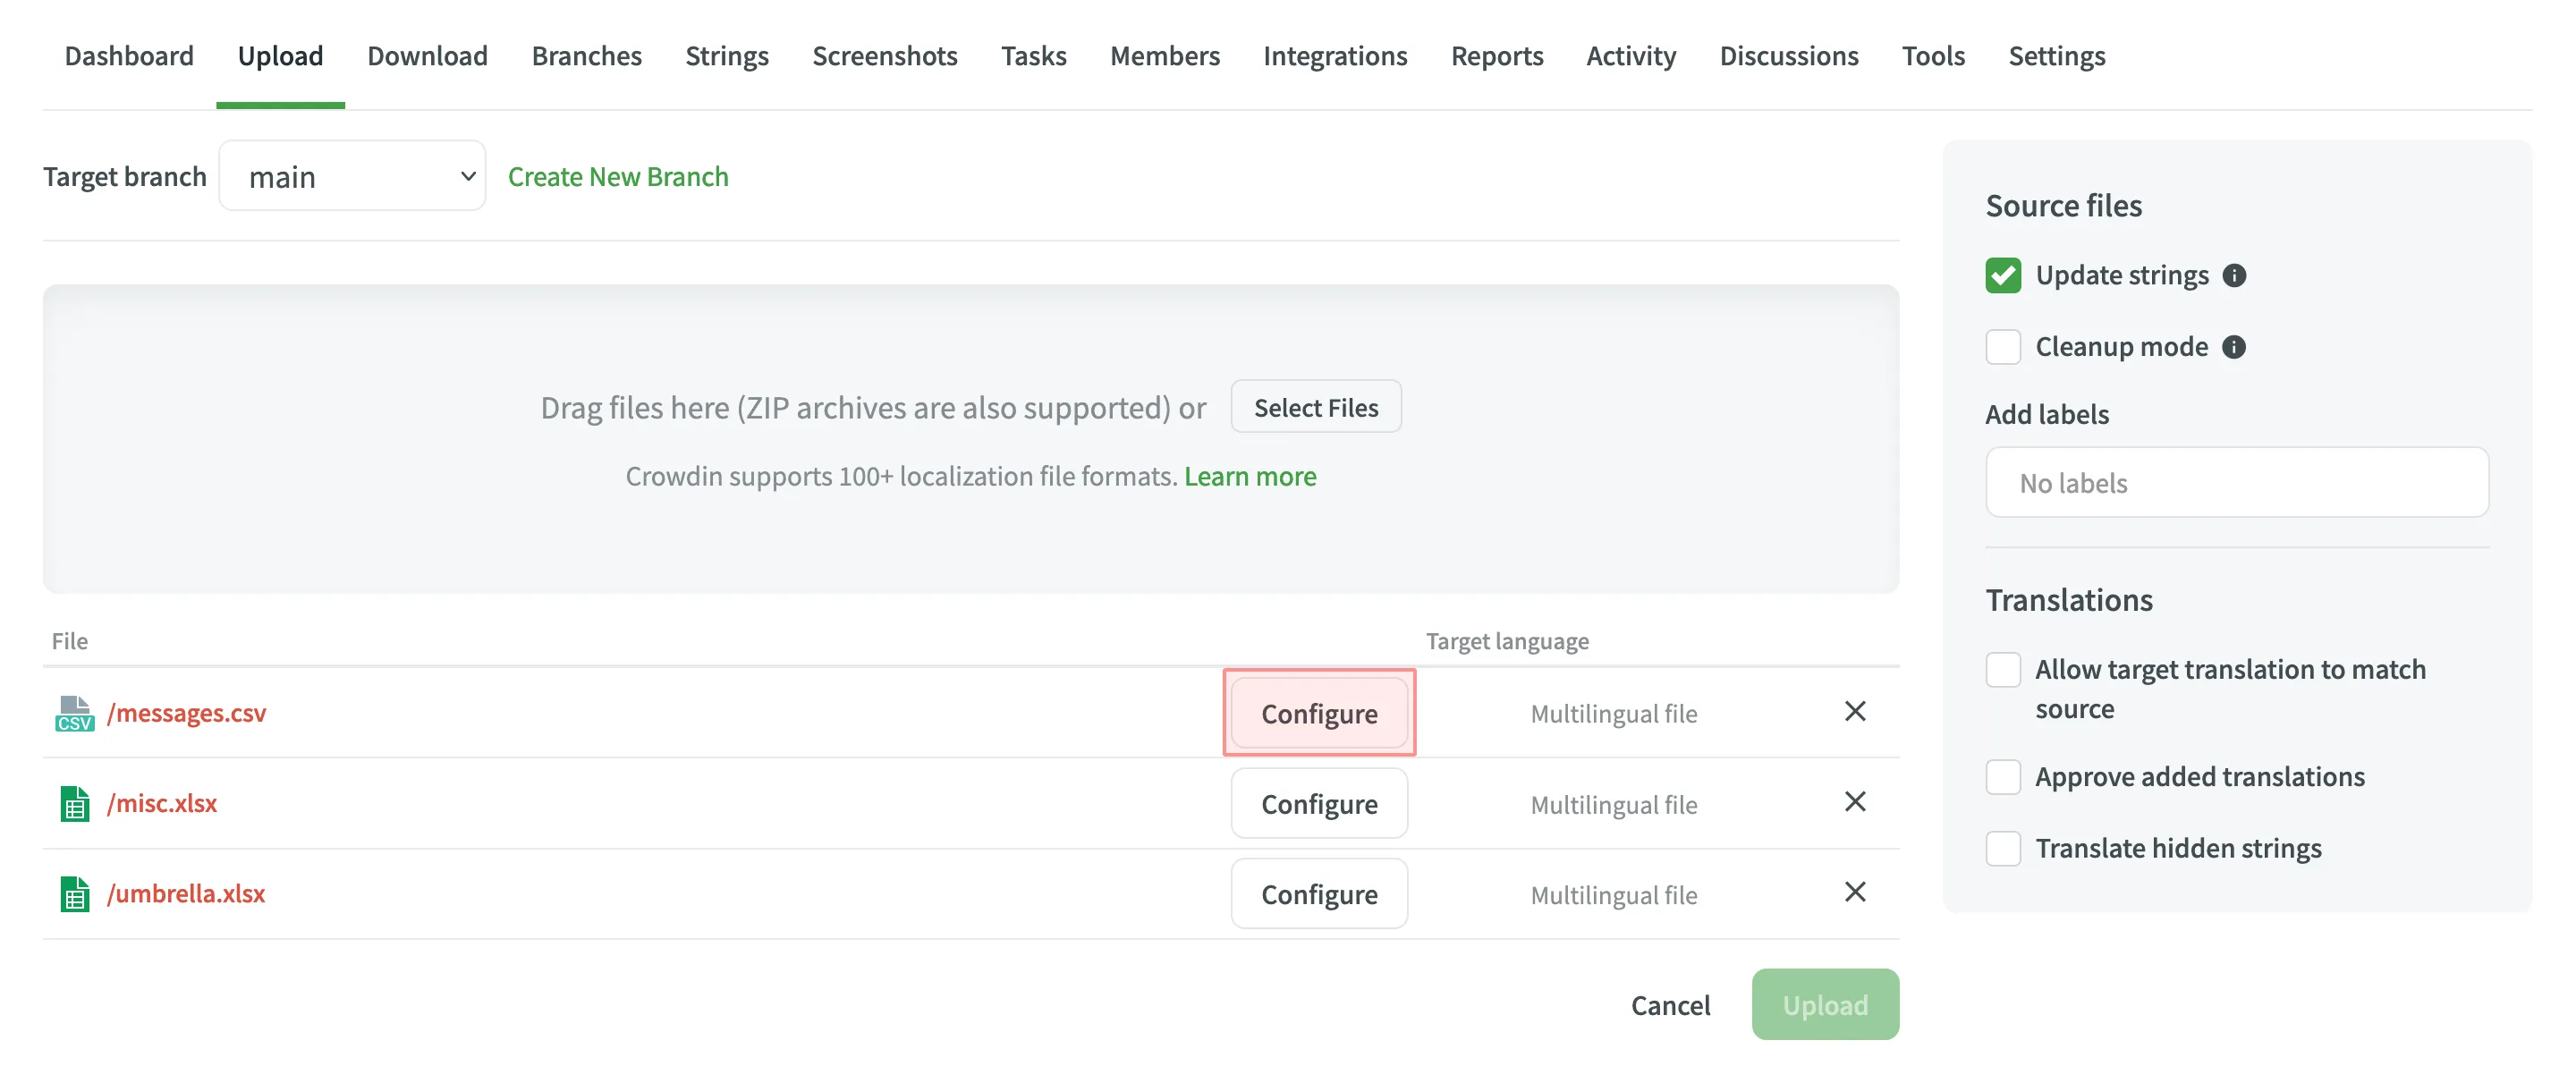Configure the messages.csv file
This screenshot has height=1083, width=2576.
click(x=1319, y=713)
